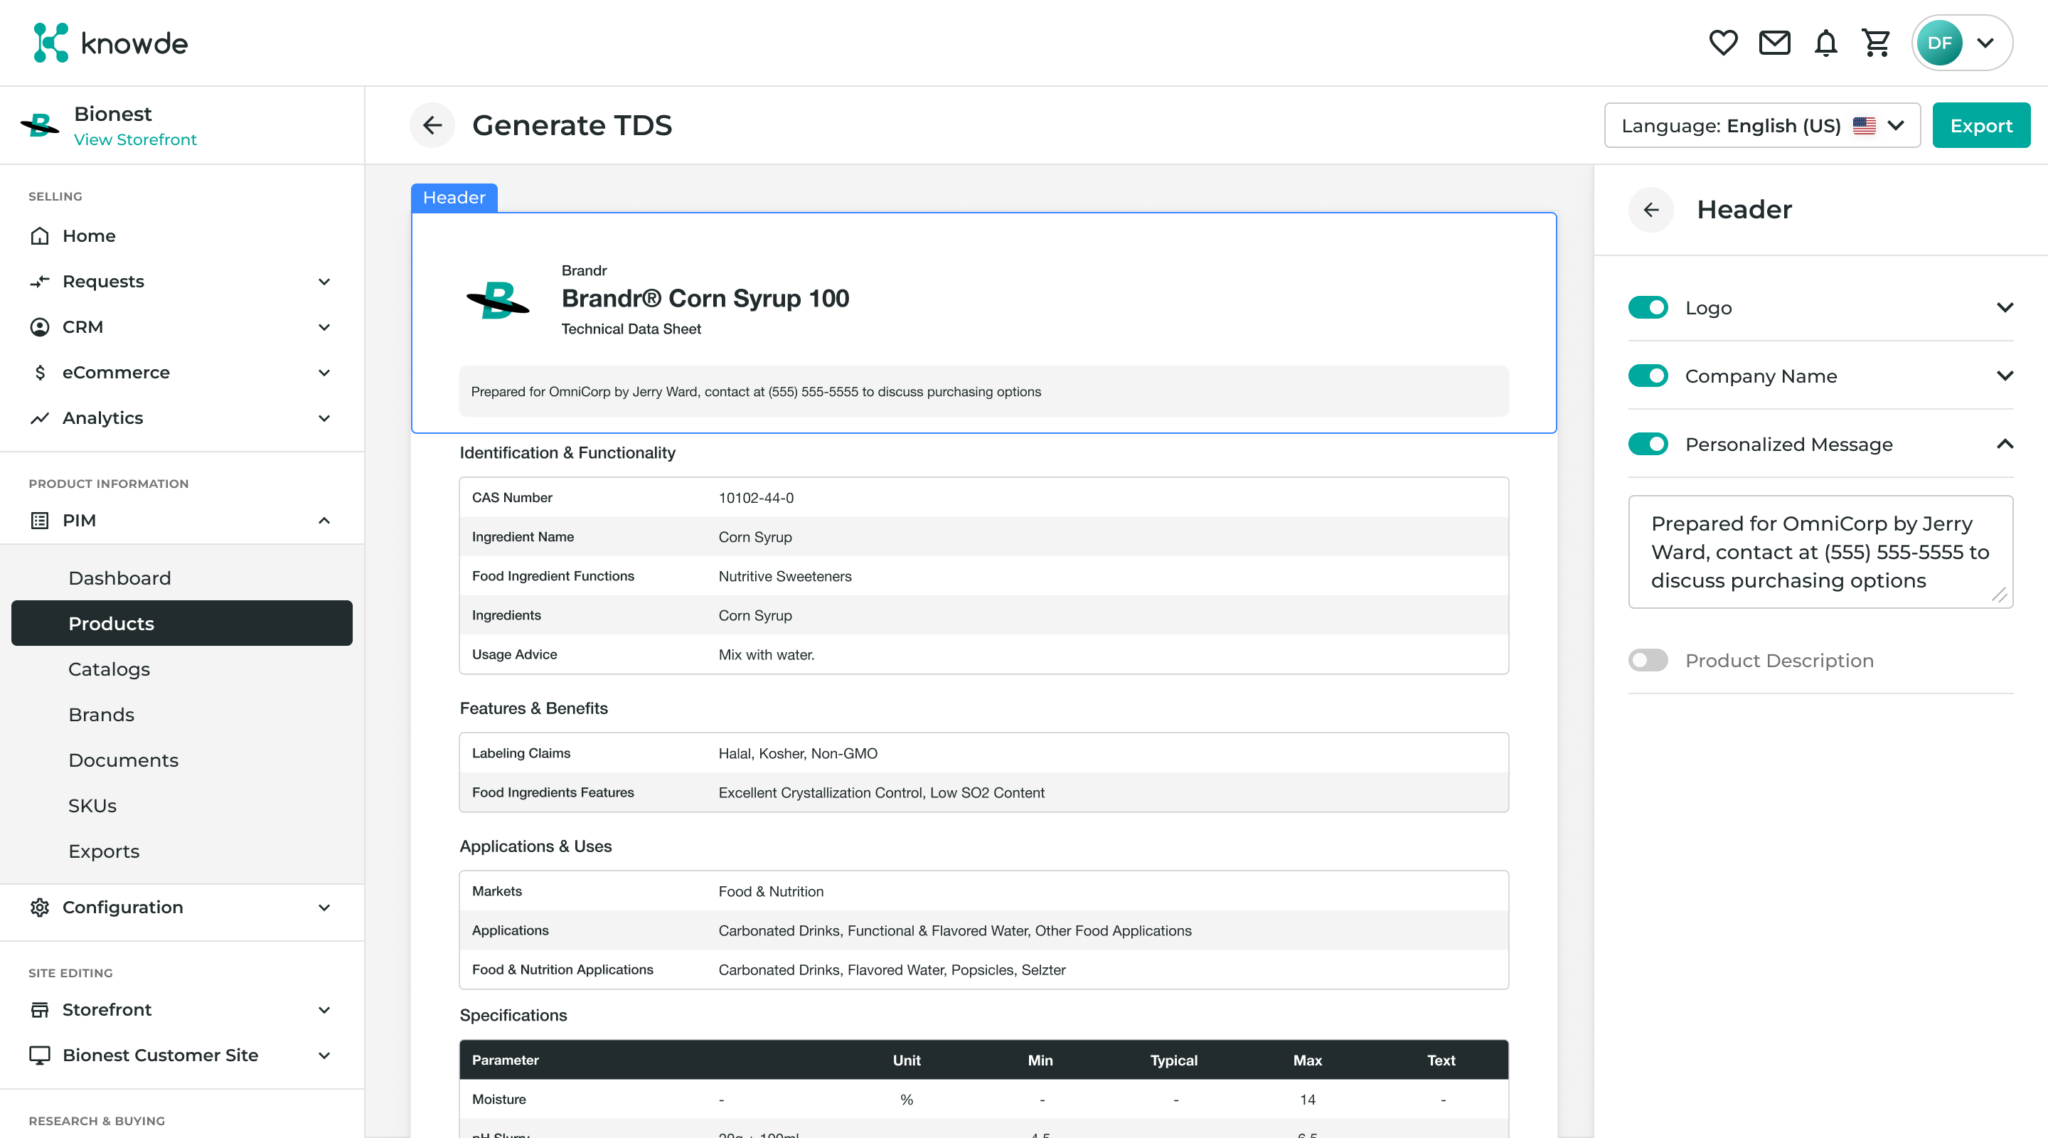Open the messages inbox icon

pos(1774,42)
